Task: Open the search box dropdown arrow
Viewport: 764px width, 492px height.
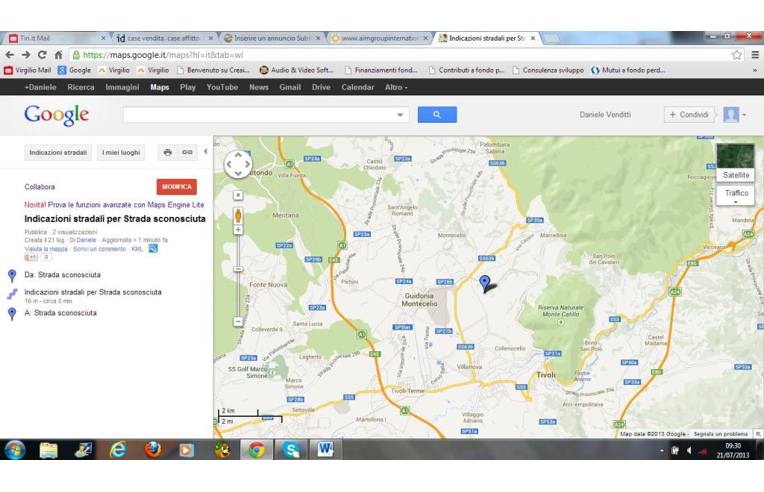Action: tap(401, 115)
